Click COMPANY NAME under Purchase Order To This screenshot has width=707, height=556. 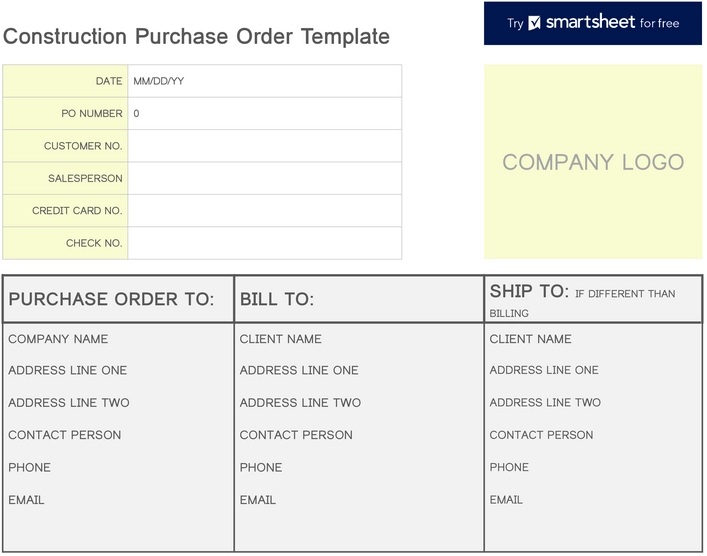click(58, 339)
